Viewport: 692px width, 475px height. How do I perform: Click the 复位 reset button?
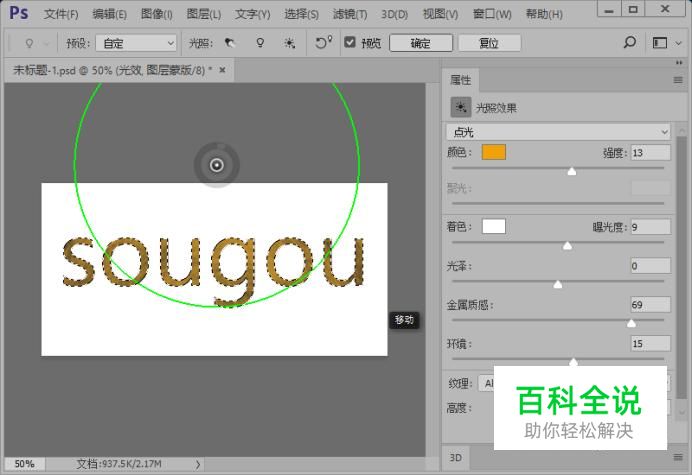(x=489, y=43)
